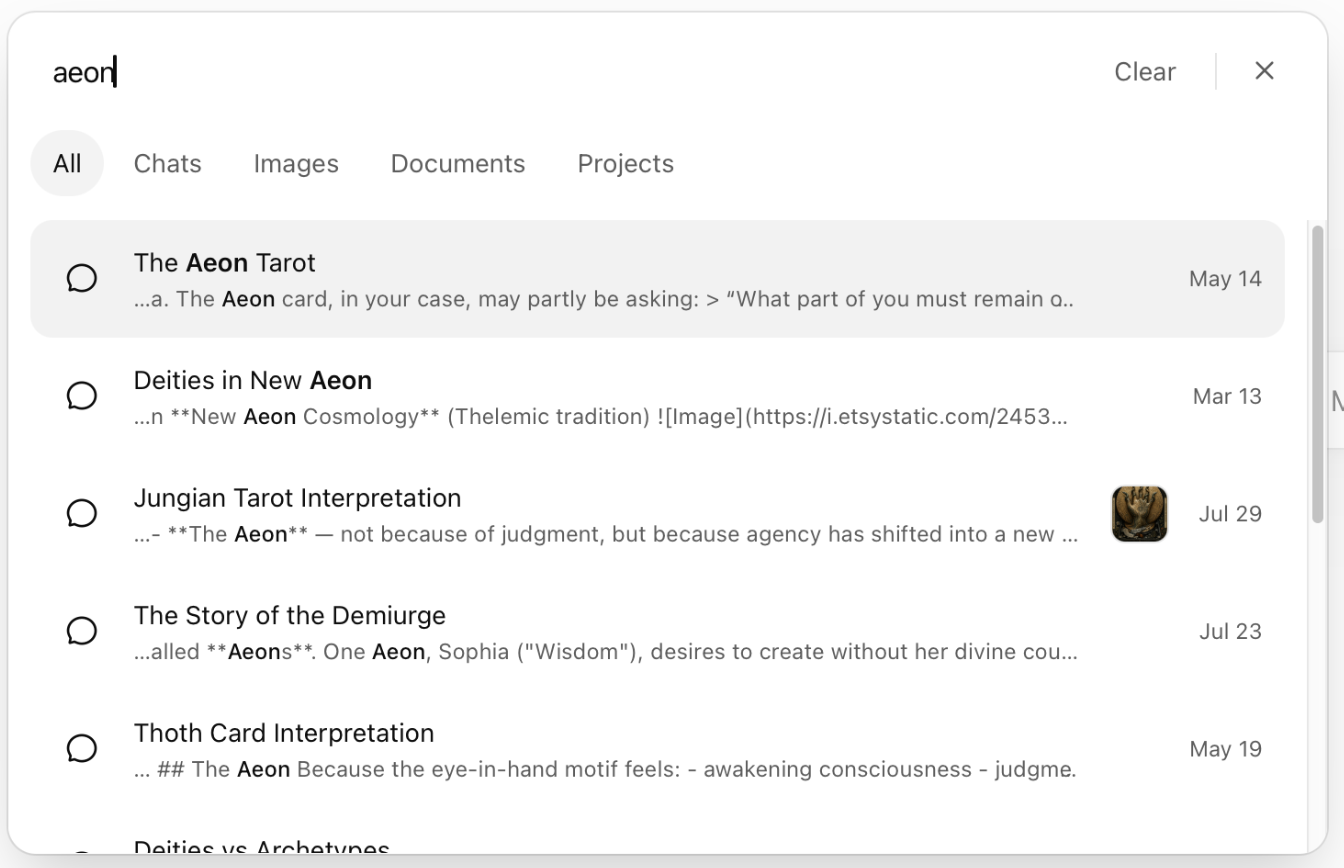Click the snippet about eye-in-hand motif
The height and width of the screenshot is (868, 1344).
tap(605, 769)
